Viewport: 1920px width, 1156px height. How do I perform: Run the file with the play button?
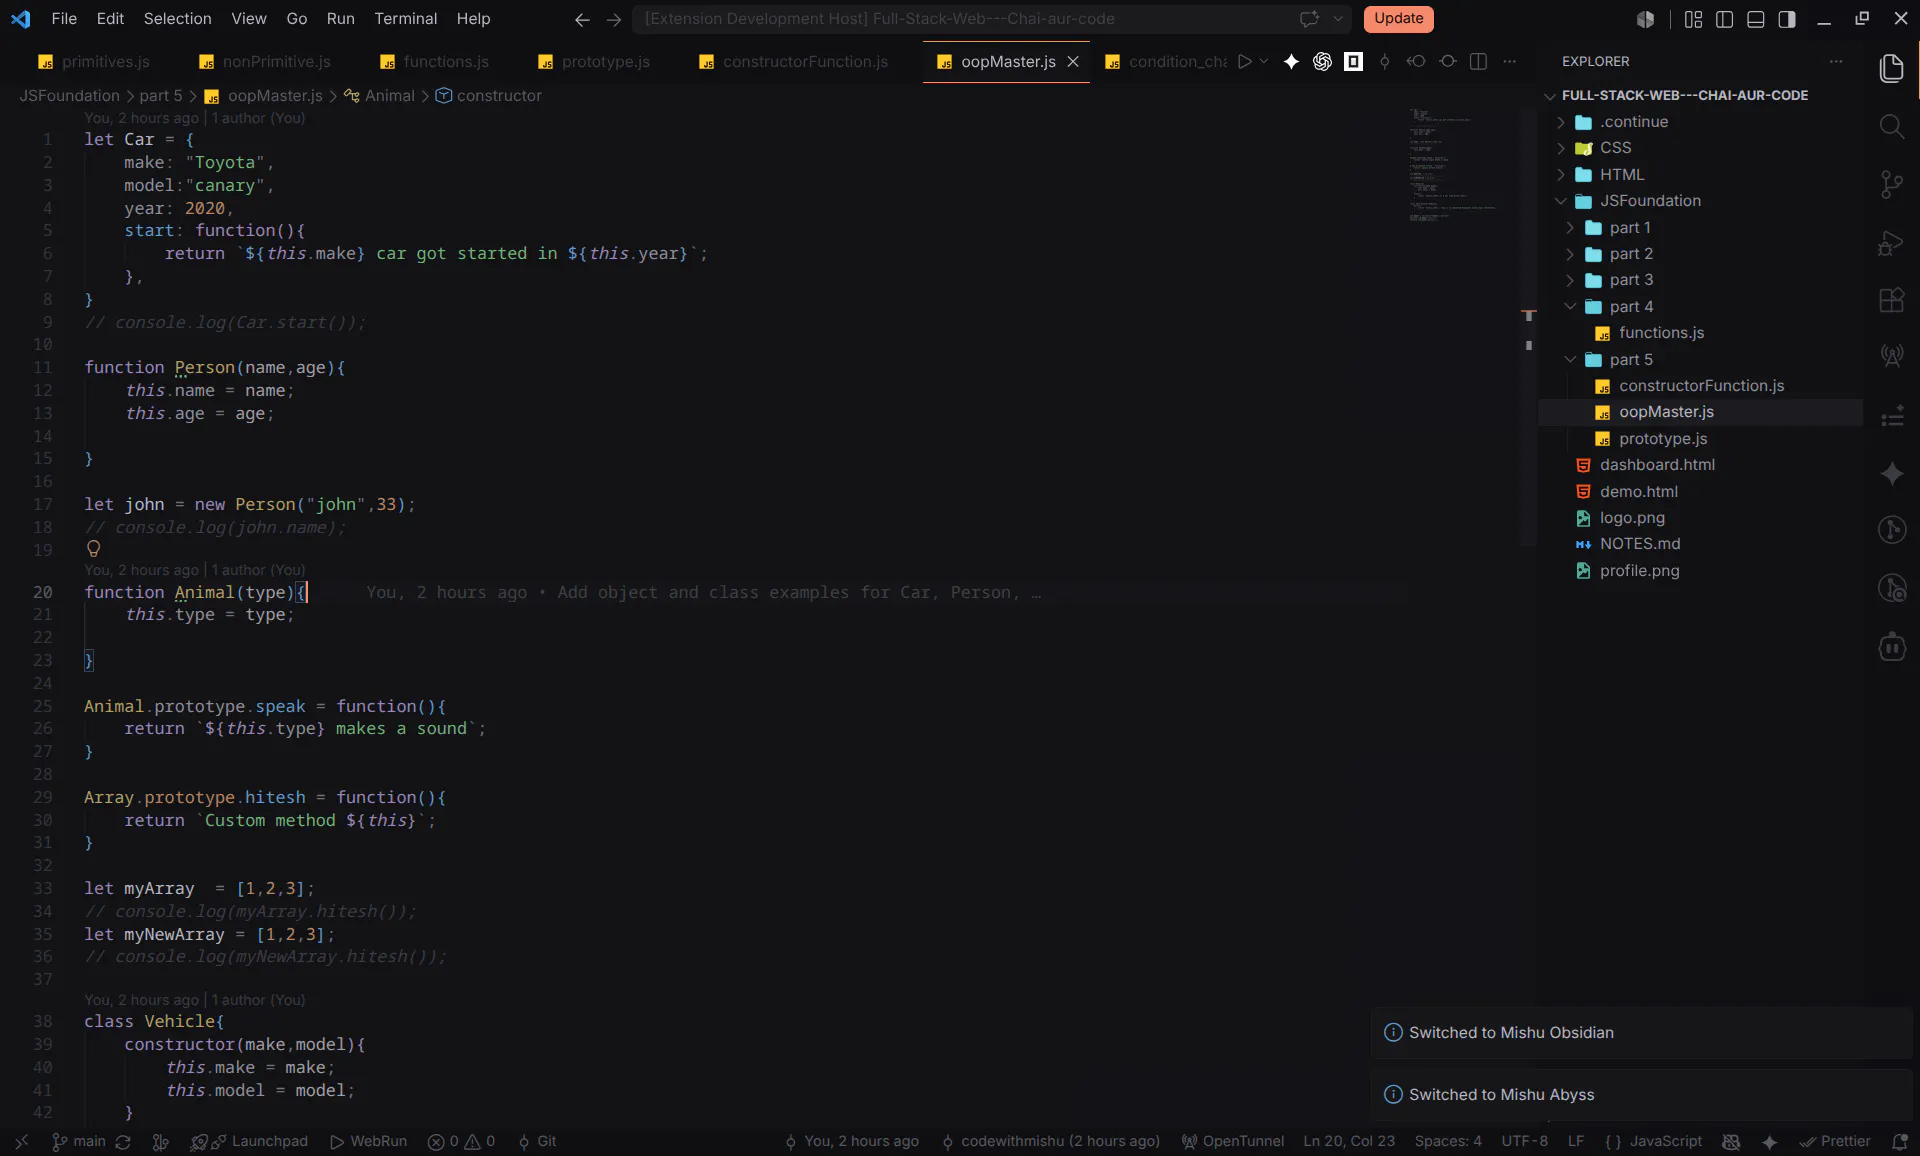click(1244, 62)
